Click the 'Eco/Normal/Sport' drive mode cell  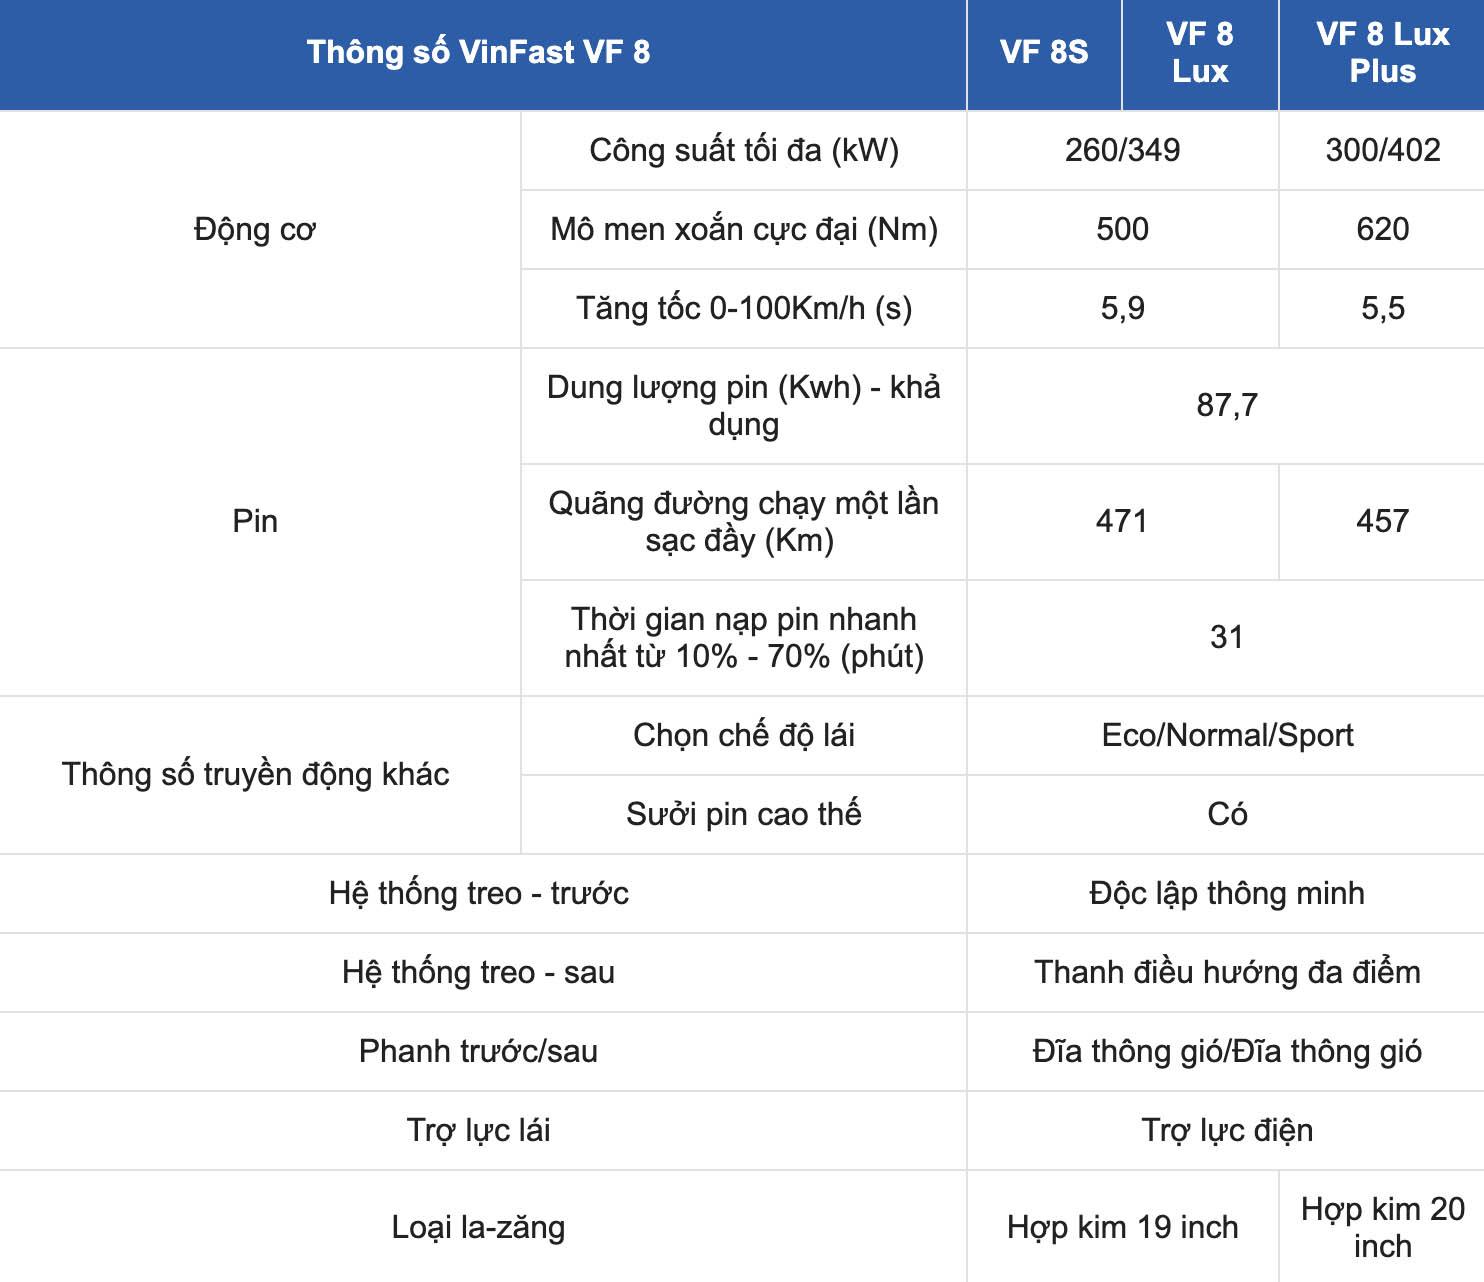point(1226,735)
